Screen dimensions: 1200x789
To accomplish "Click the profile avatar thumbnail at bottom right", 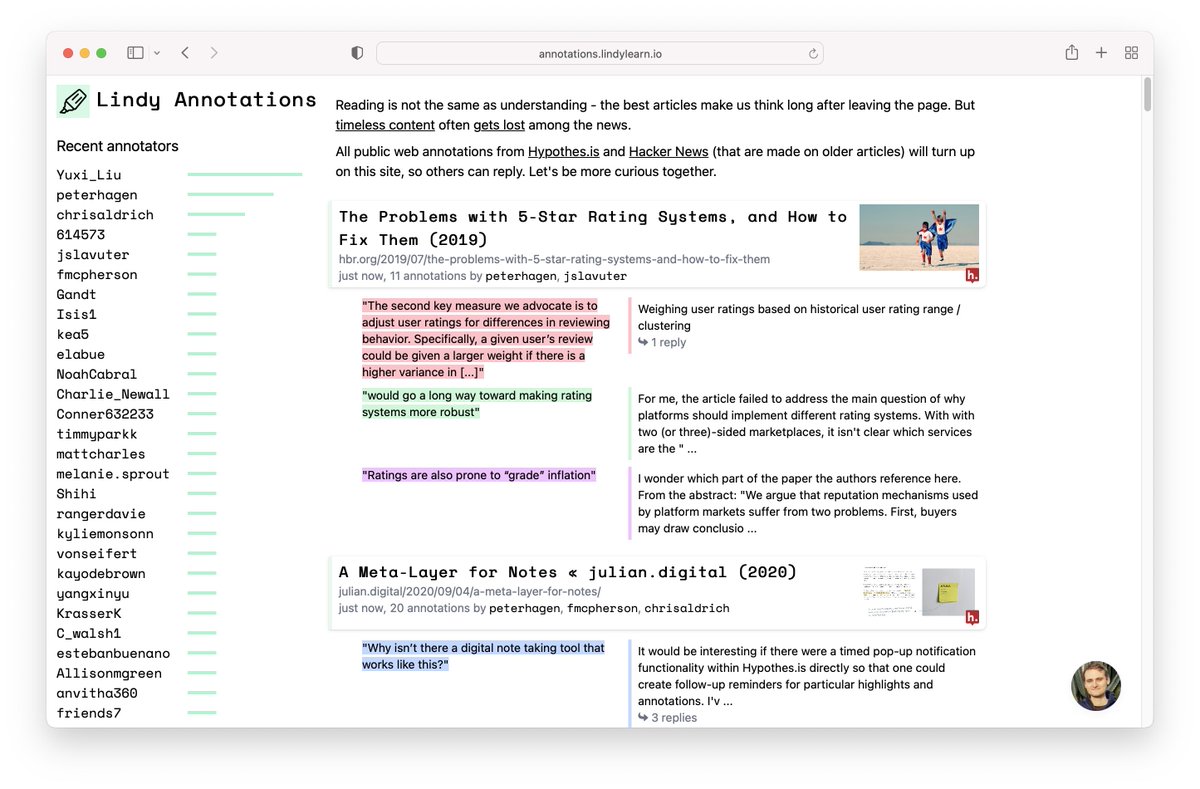I will click(x=1096, y=686).
